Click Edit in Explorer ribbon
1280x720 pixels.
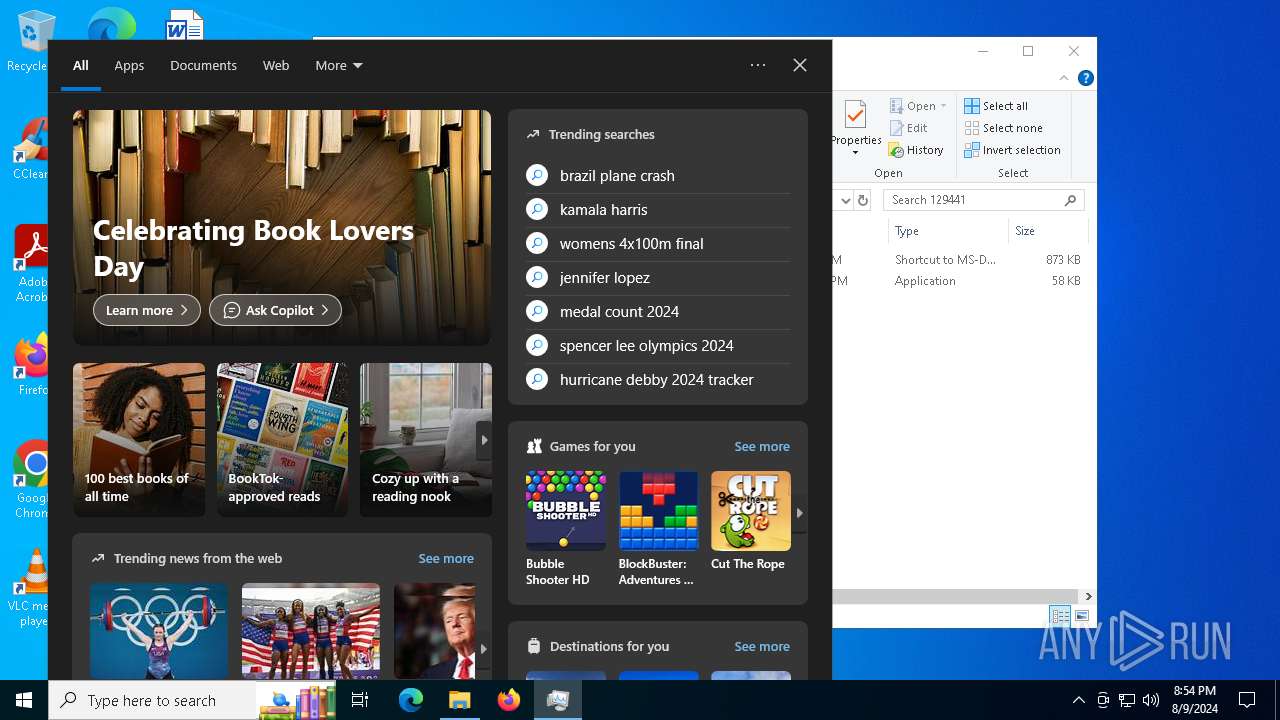point(908,128)
